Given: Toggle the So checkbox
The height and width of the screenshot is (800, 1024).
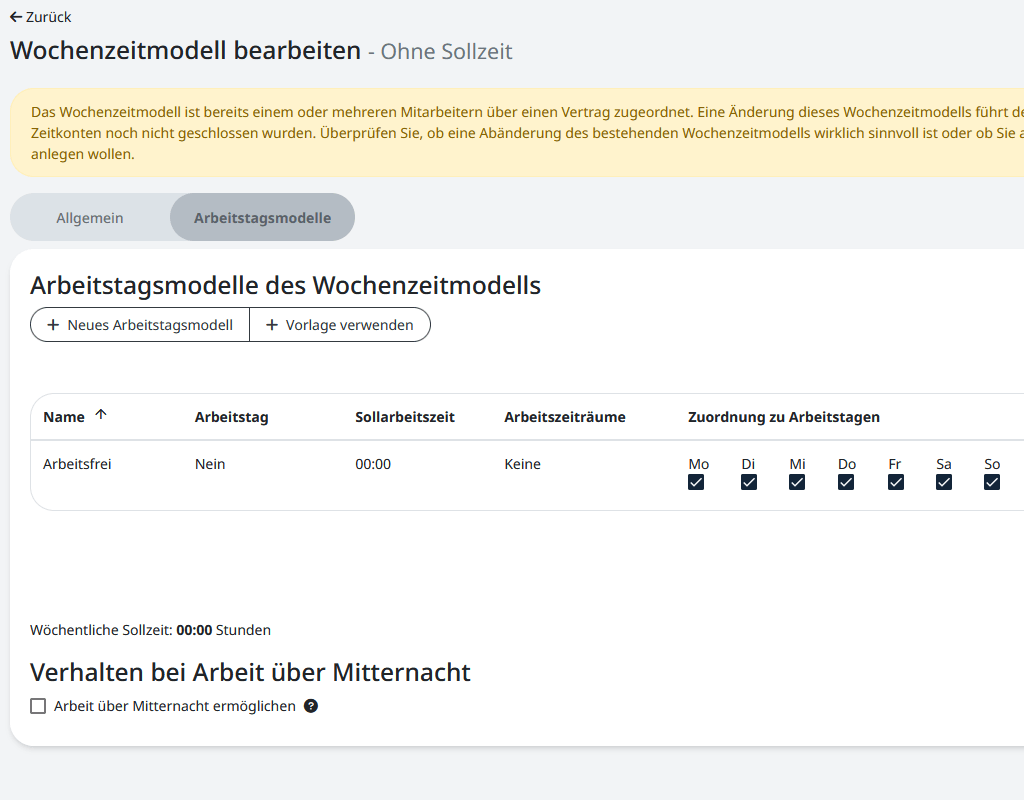Looking at the screenshot, I should pos(992,482).
